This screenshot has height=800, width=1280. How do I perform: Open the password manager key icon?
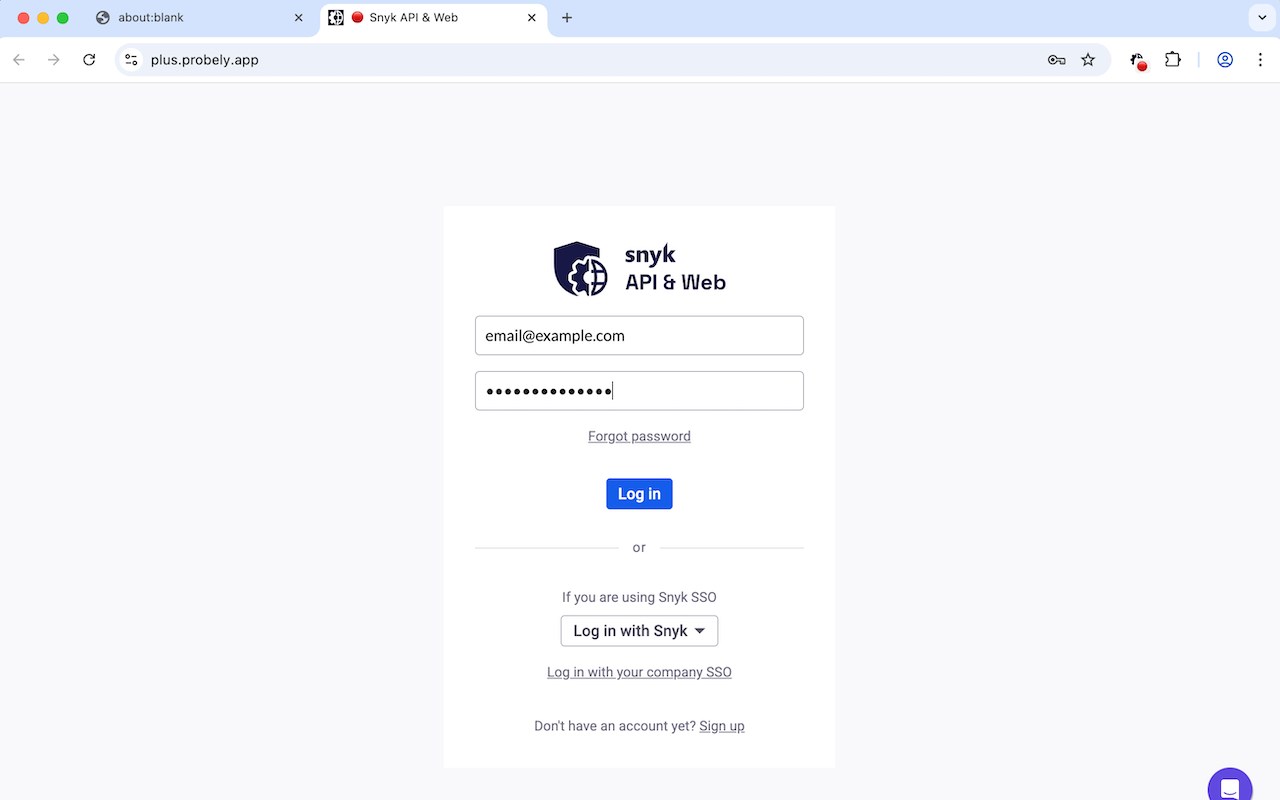pyautogui.click(x=1056, y=60)
